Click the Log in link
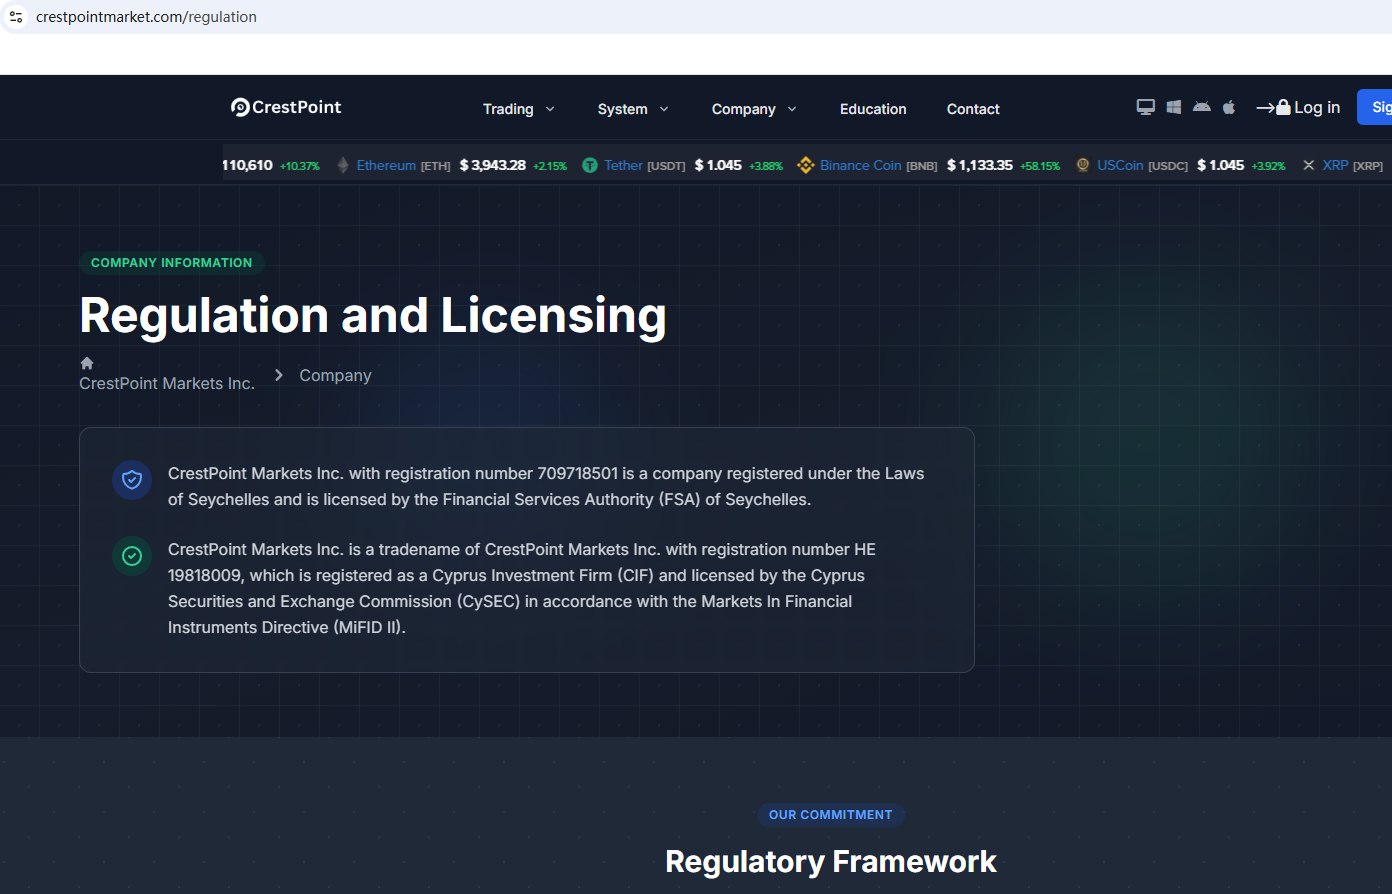Viewport: 1392px width, 894px height. (1298, 107)
